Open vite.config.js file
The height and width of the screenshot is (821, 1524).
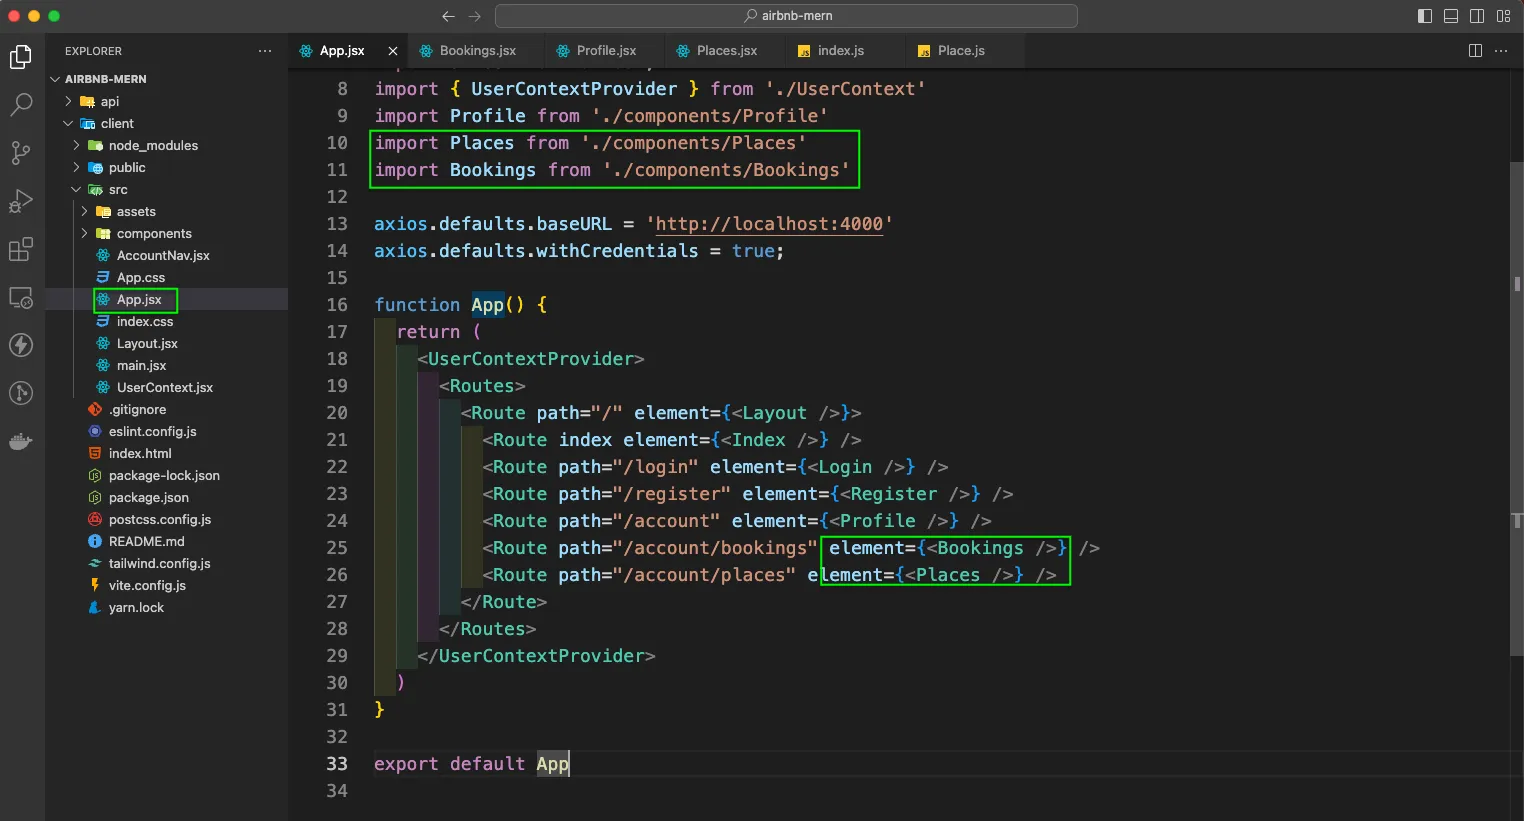coord(147,585)
